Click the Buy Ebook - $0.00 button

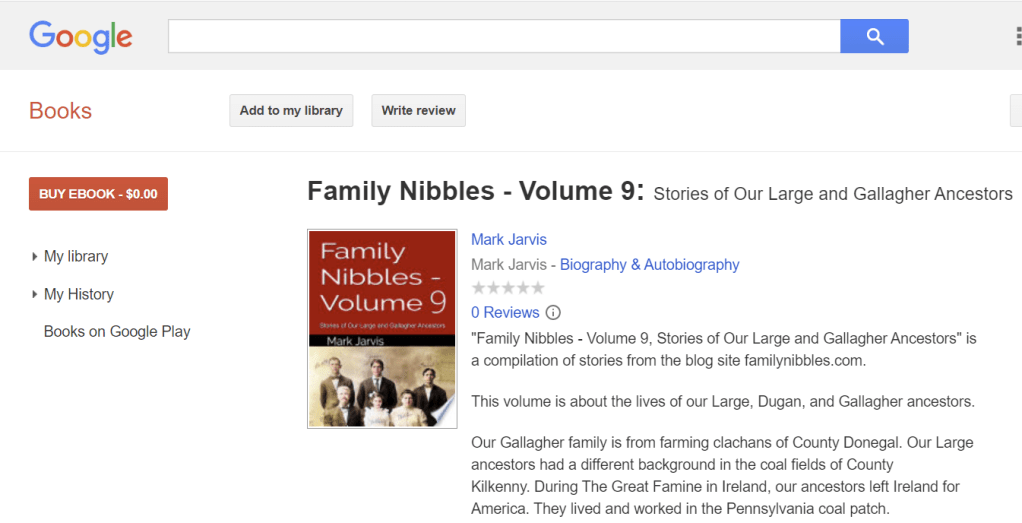[x=98, y=194]
